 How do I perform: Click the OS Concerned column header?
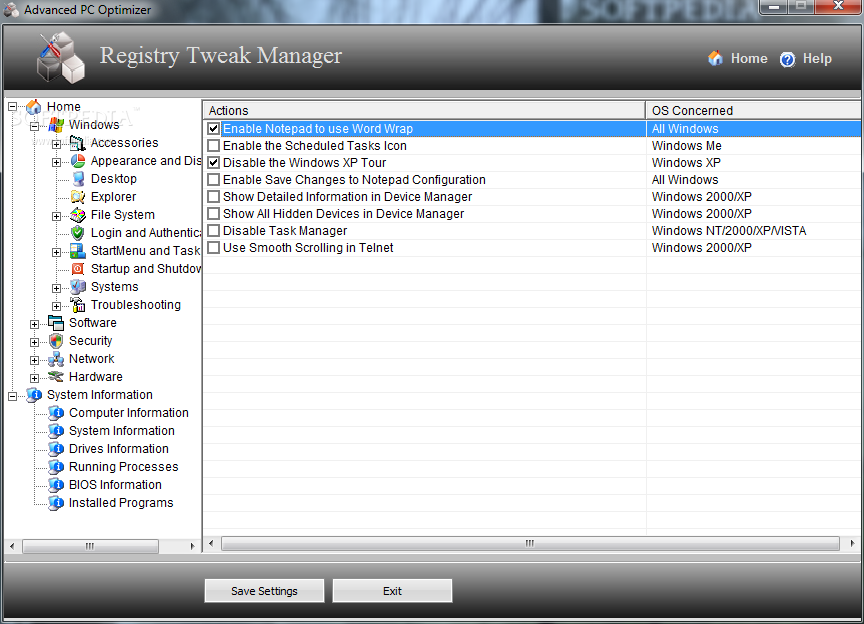[753, 110]
